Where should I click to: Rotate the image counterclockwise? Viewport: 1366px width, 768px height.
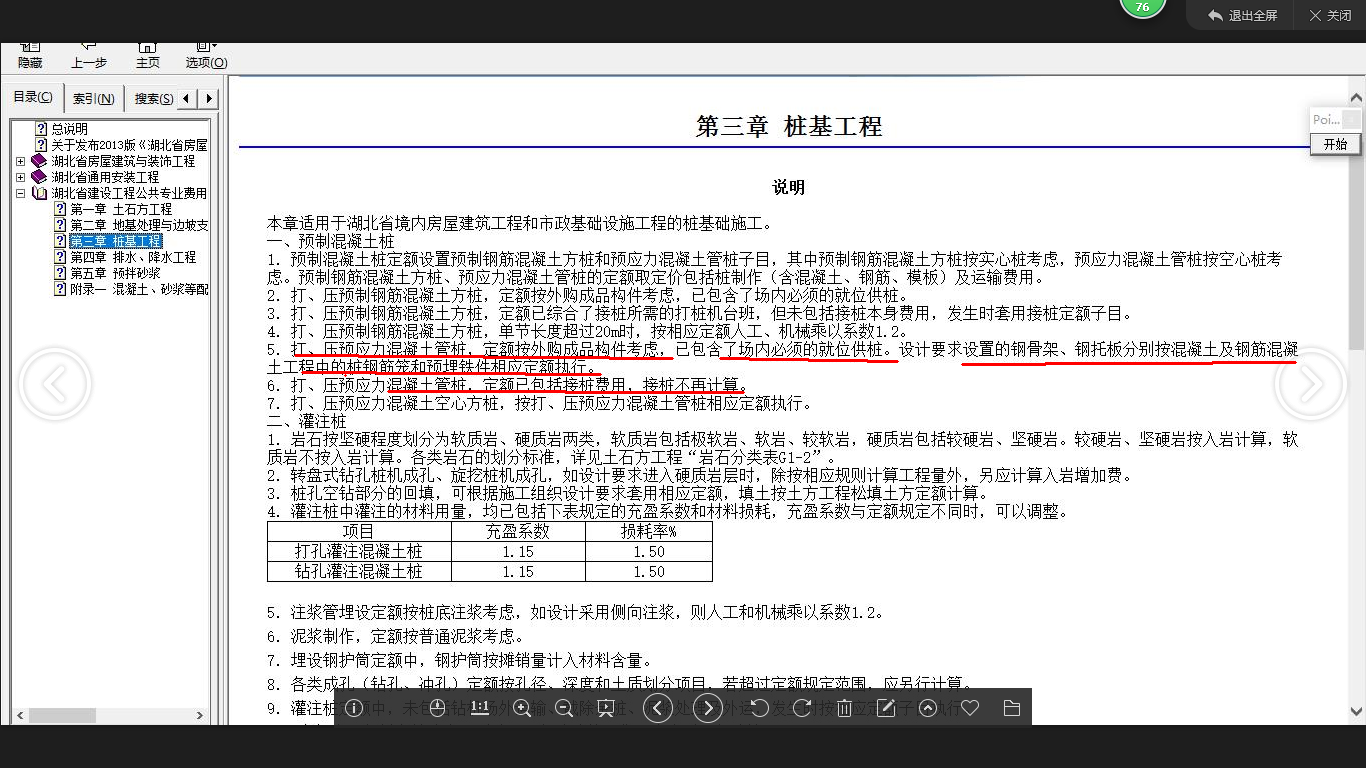[x=760, y=708]
